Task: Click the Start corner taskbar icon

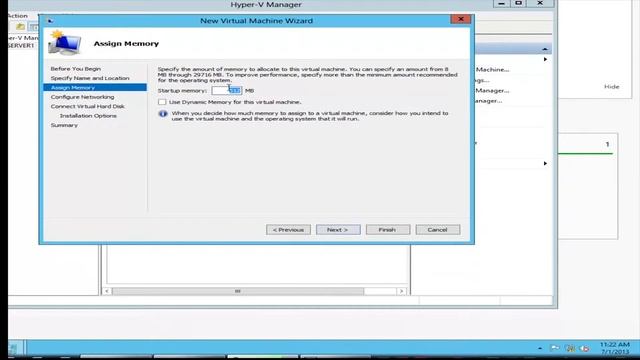Action: [13, 348]
